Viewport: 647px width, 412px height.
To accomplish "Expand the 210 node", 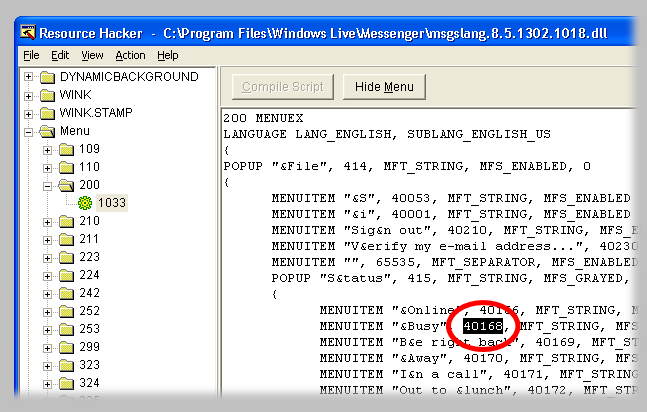I will 47,223.
